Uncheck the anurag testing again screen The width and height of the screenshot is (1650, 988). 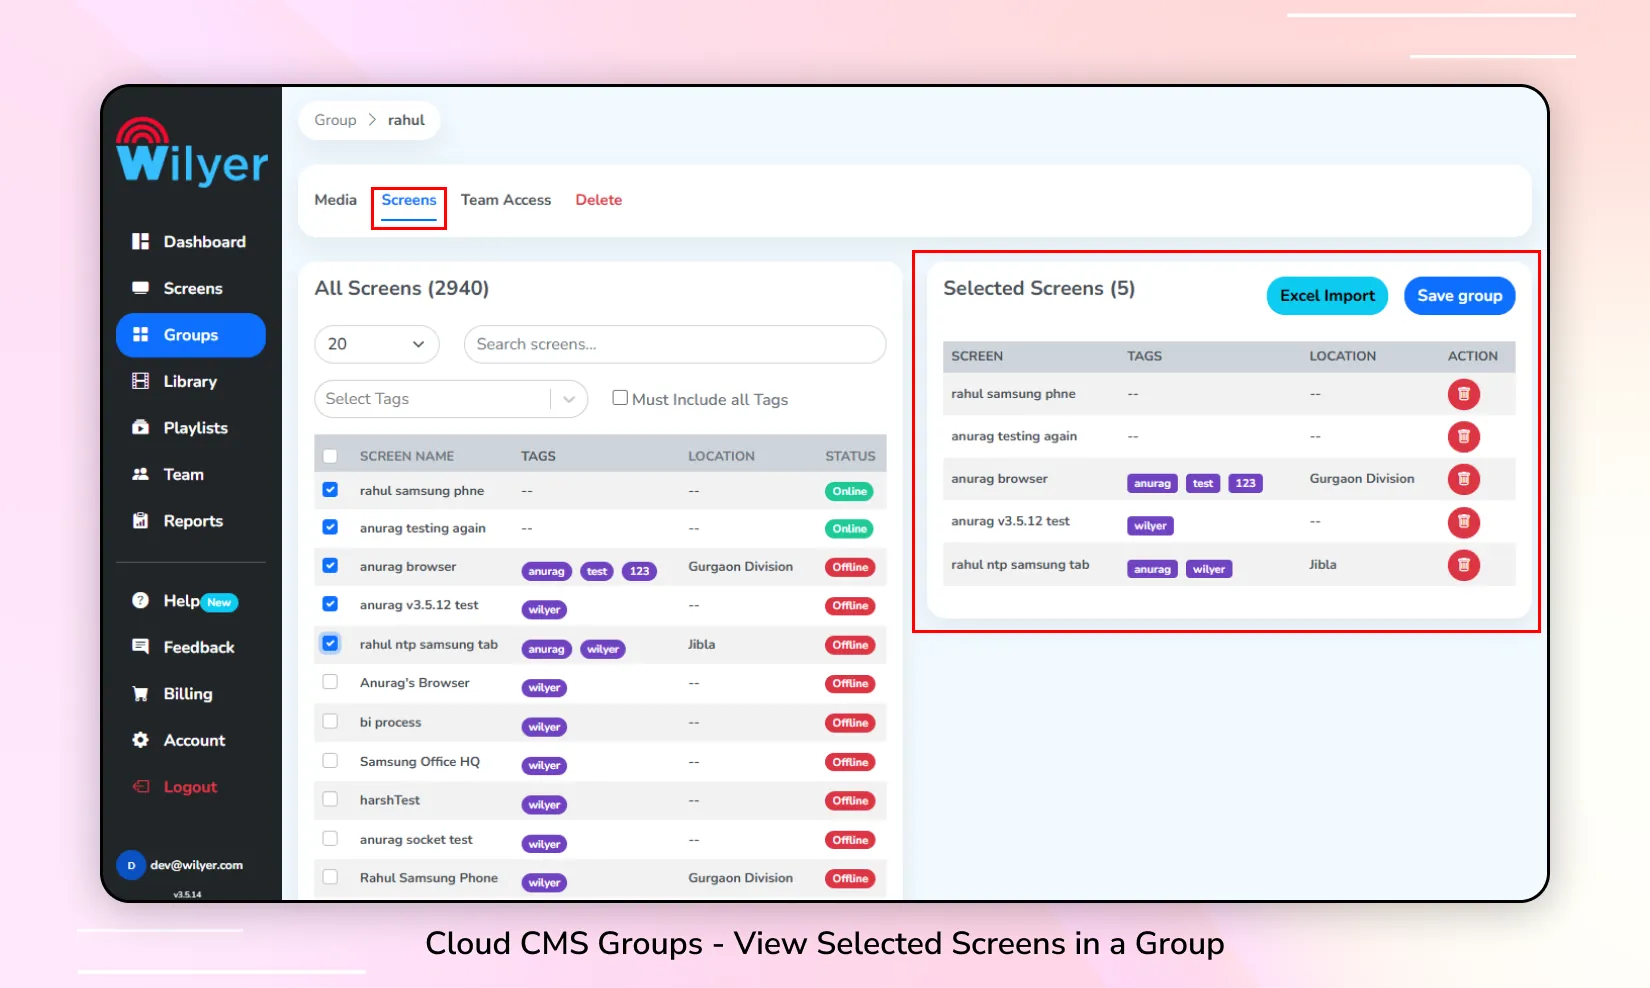tap(330, 527)
